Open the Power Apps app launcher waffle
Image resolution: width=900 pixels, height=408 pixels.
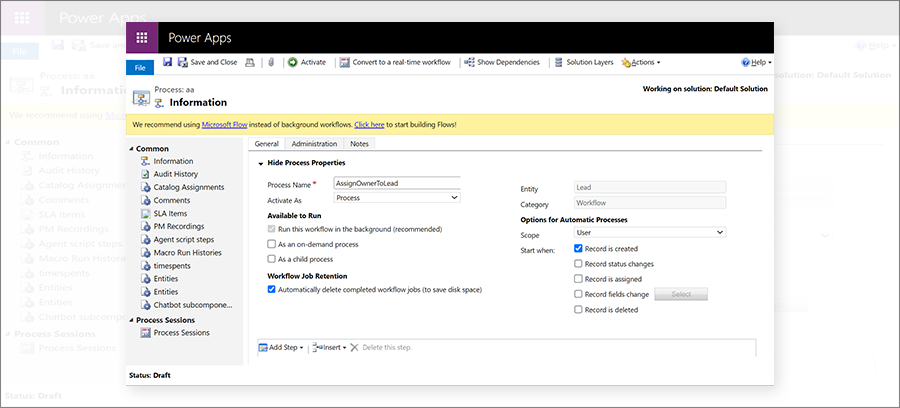click(142, 38)
